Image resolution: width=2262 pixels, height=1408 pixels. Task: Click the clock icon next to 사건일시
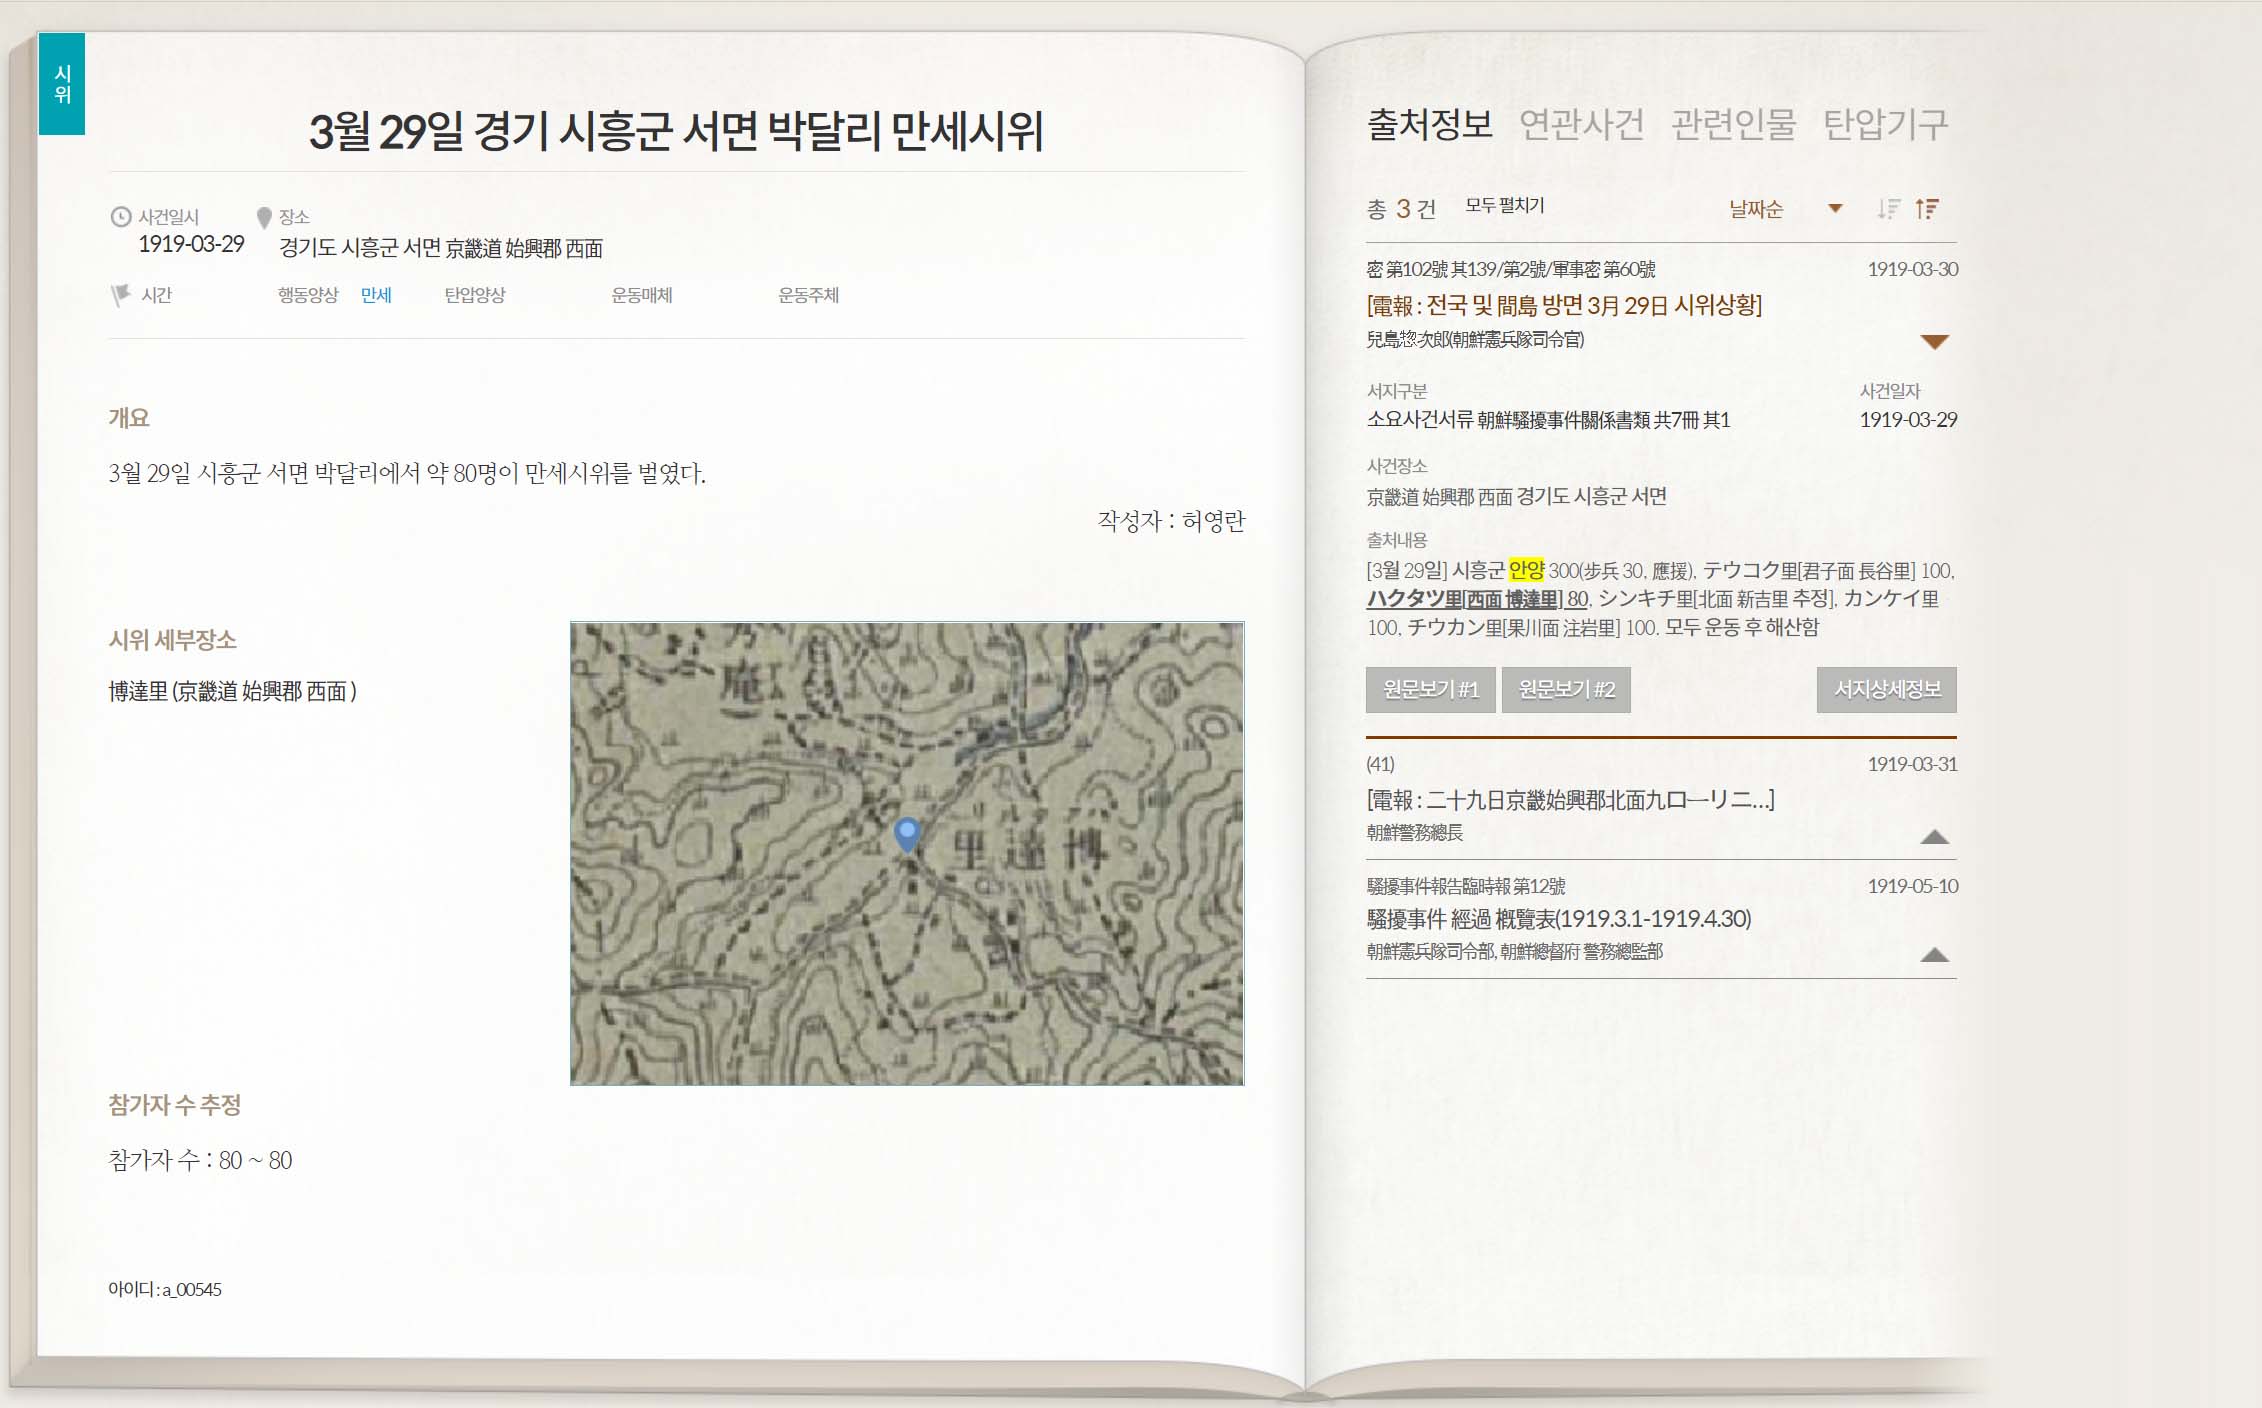[121, 217]
